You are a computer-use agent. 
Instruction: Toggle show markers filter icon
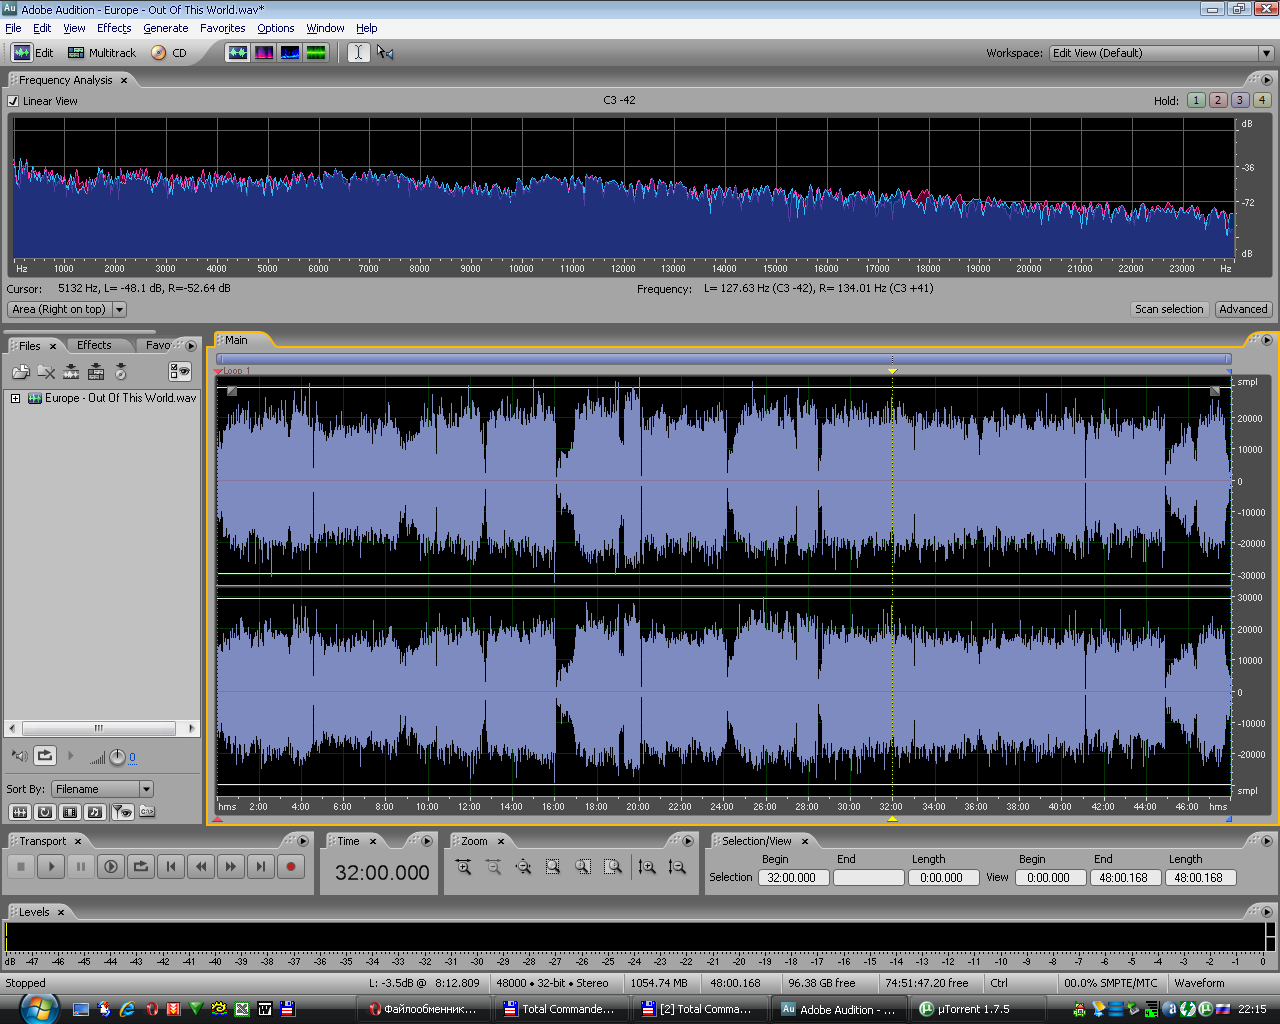point(122,812)
